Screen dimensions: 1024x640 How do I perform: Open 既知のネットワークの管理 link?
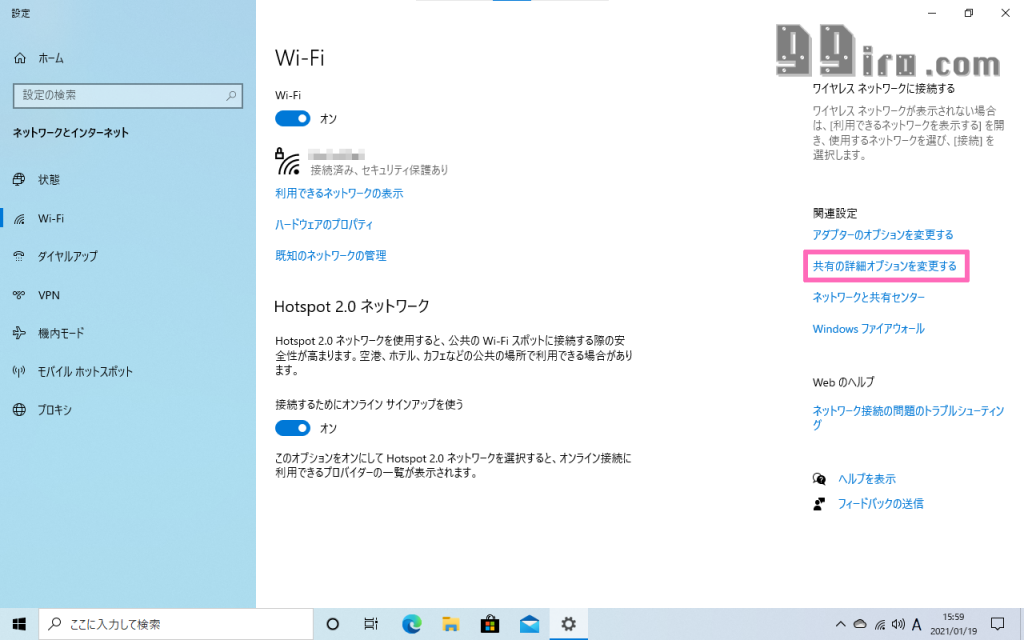pos(330,256)
